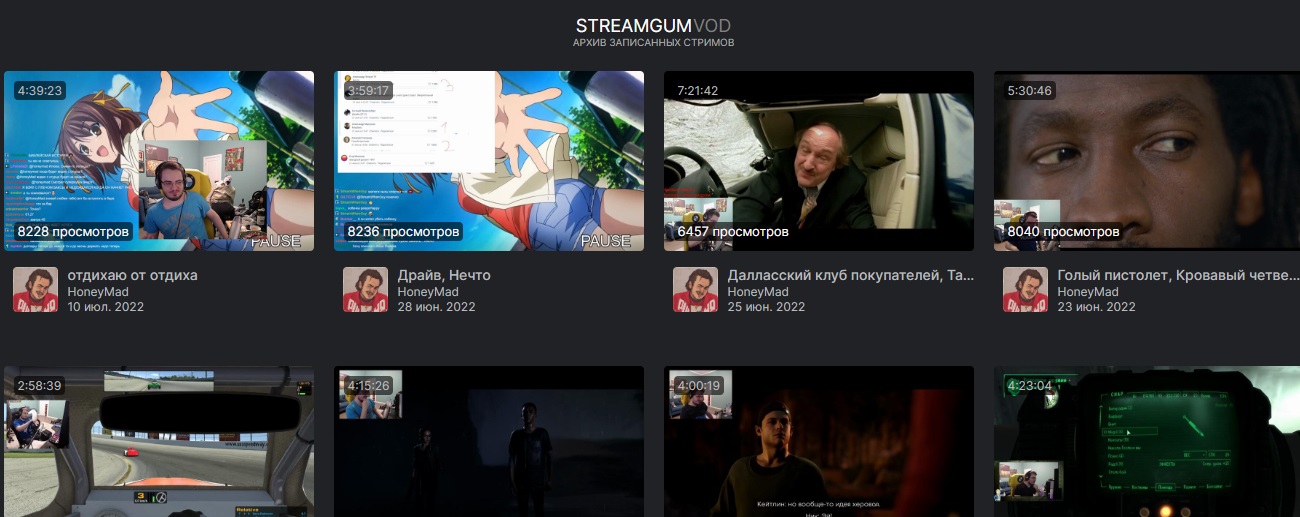The width and height of the screenshot is (1300, 517).
Task: Click the 5:30:46 duration badge
Action: coord(1030,90)
